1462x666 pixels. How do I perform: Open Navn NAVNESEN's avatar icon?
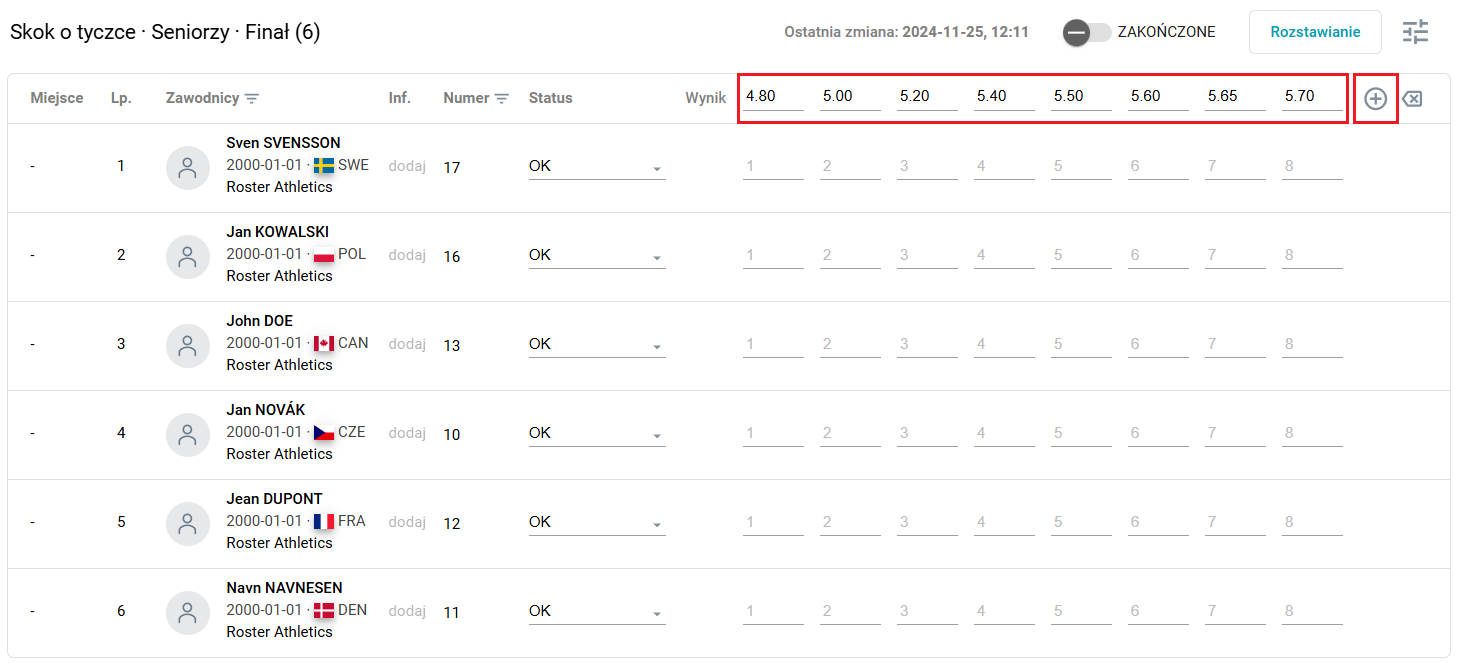coord(187,612)
